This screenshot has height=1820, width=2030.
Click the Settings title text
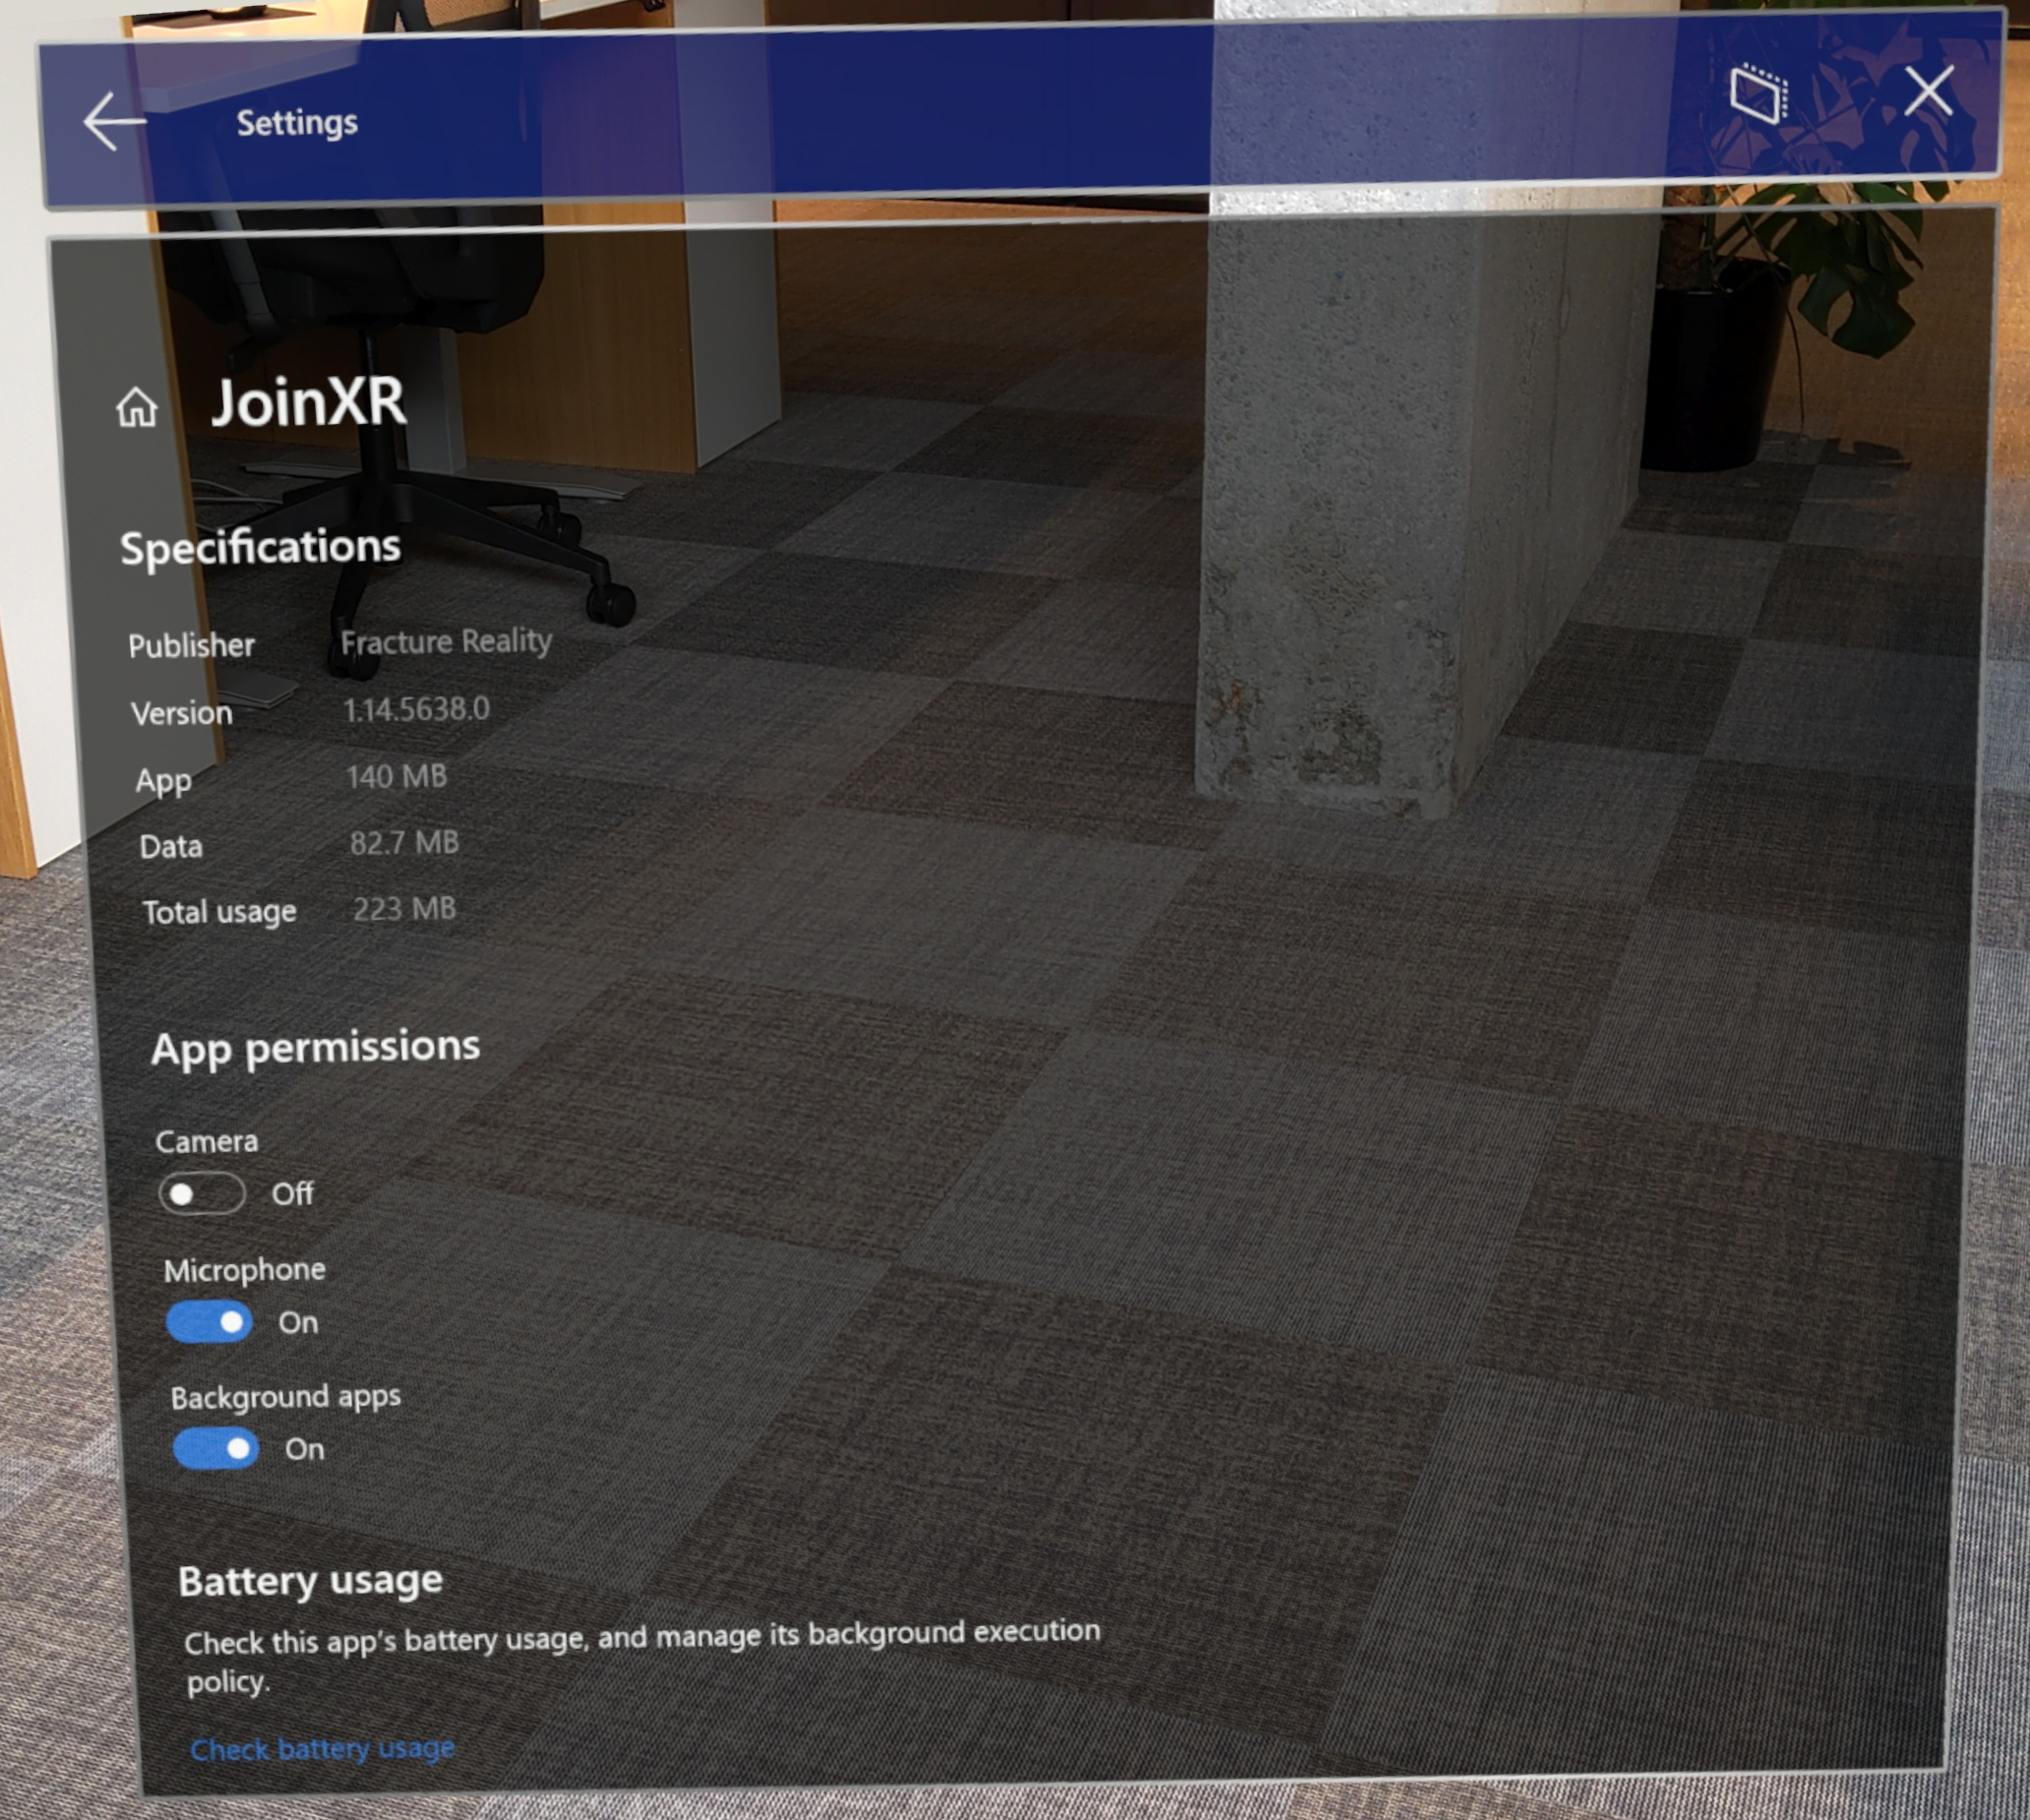point(297,122)
